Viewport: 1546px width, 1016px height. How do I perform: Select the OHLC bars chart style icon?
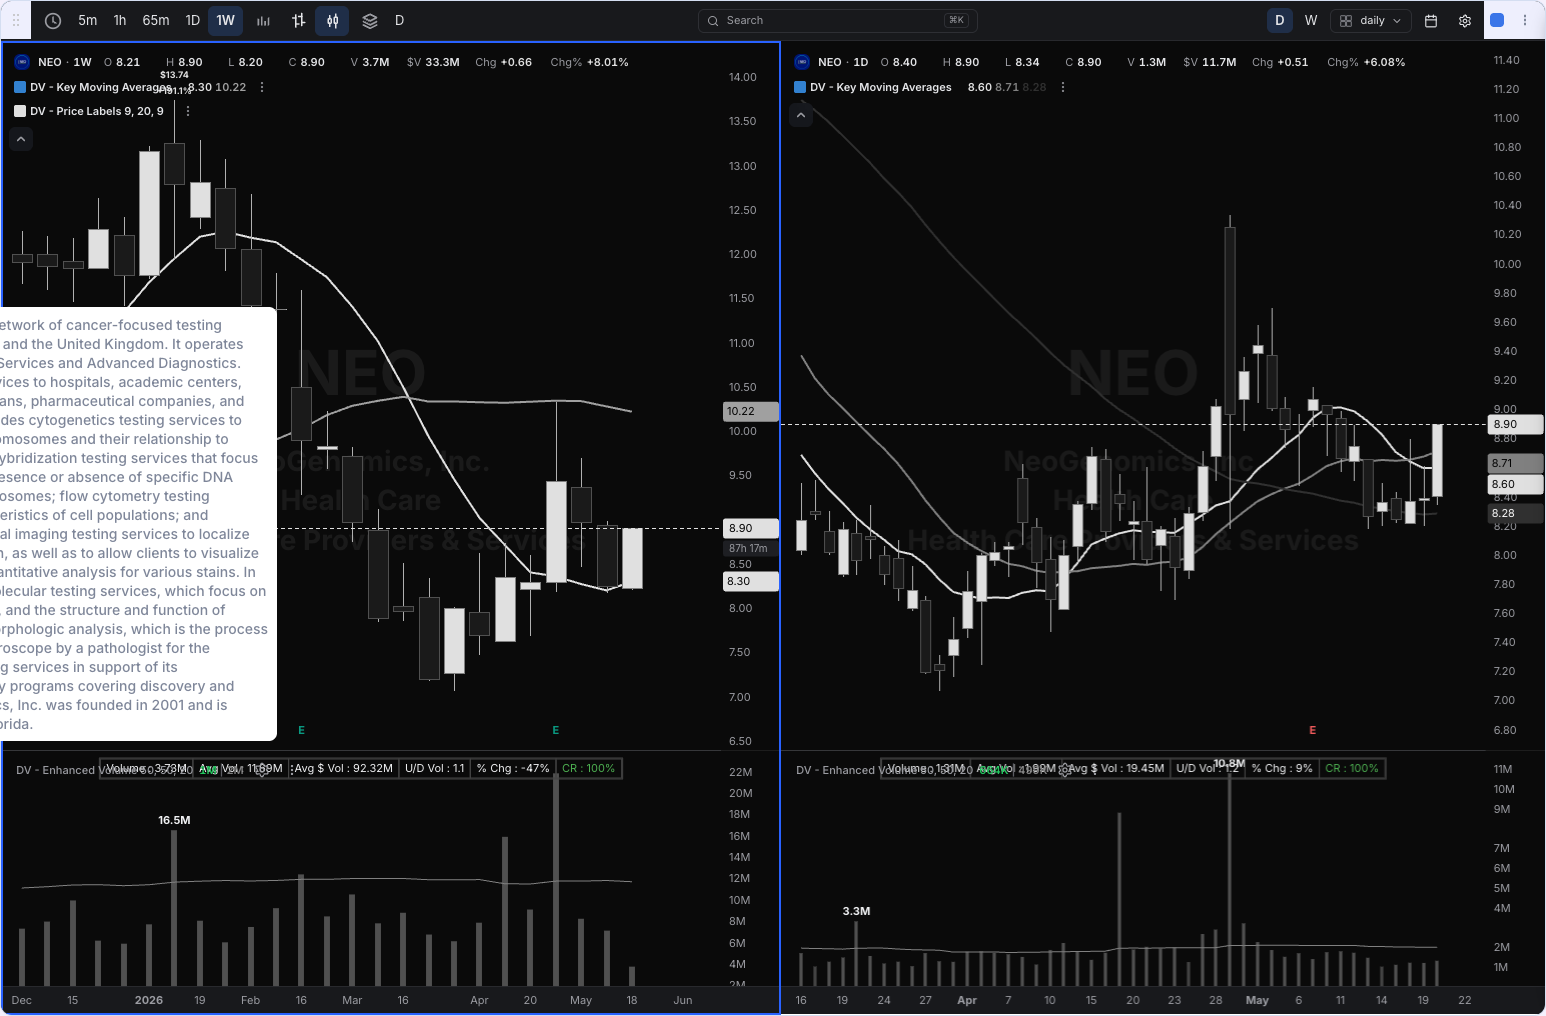tap(298, 20)
